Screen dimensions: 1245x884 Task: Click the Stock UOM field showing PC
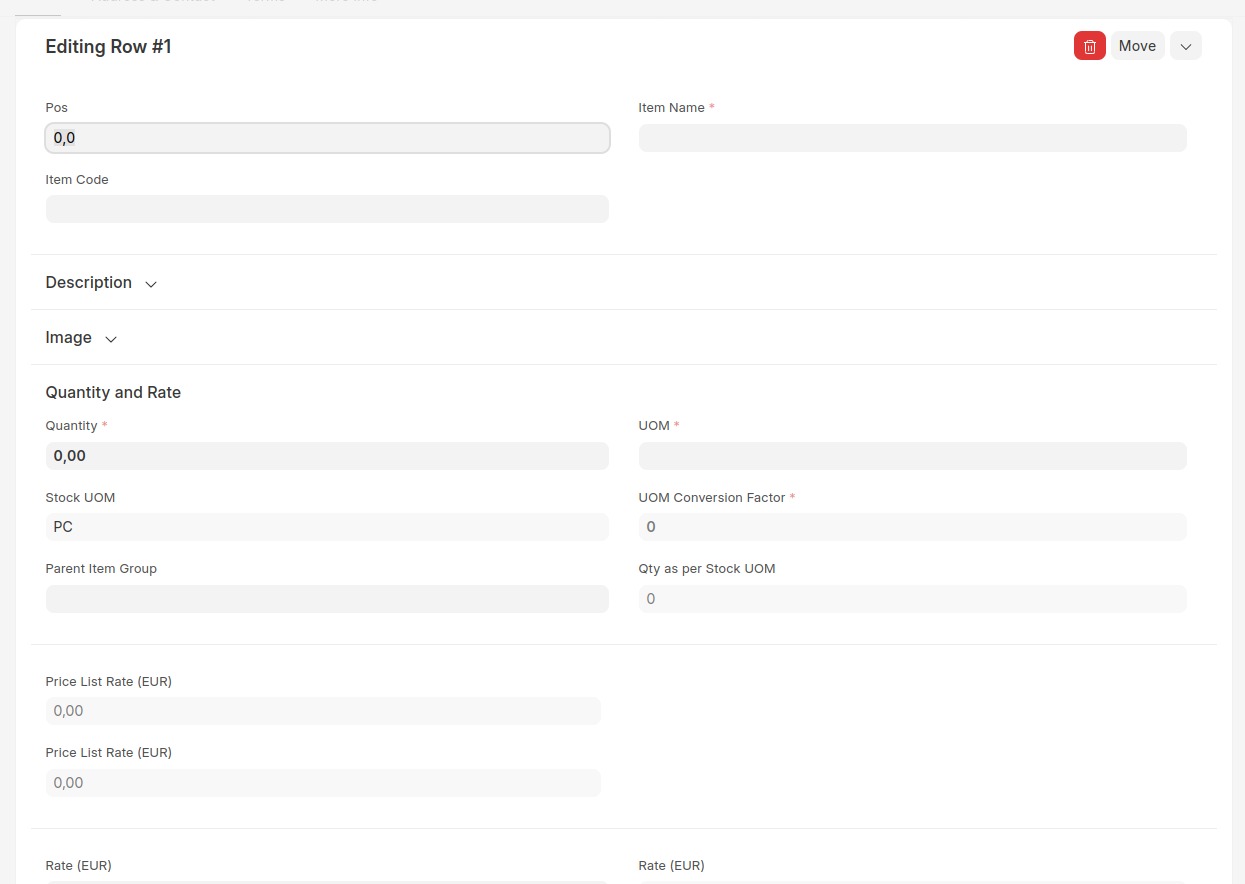[327, 527]
